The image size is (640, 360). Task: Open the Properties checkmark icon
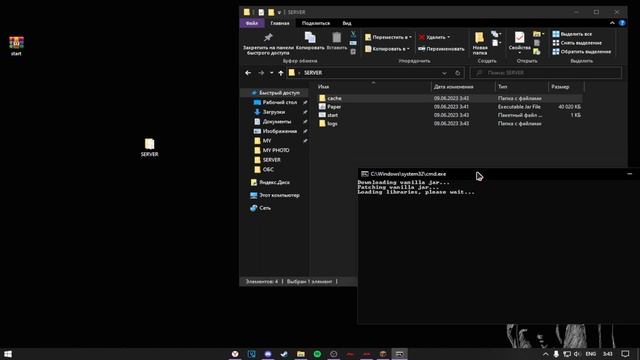(x=519, y=38)
